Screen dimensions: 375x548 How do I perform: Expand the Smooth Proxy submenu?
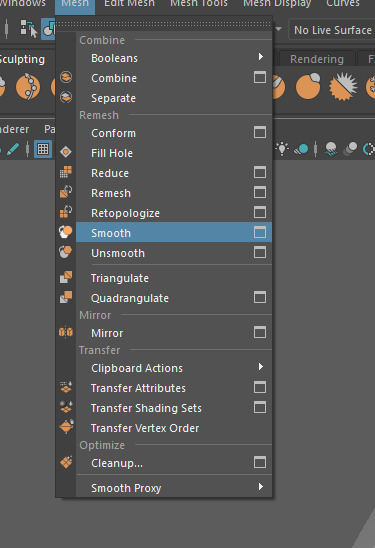click(x=261, y=487)
